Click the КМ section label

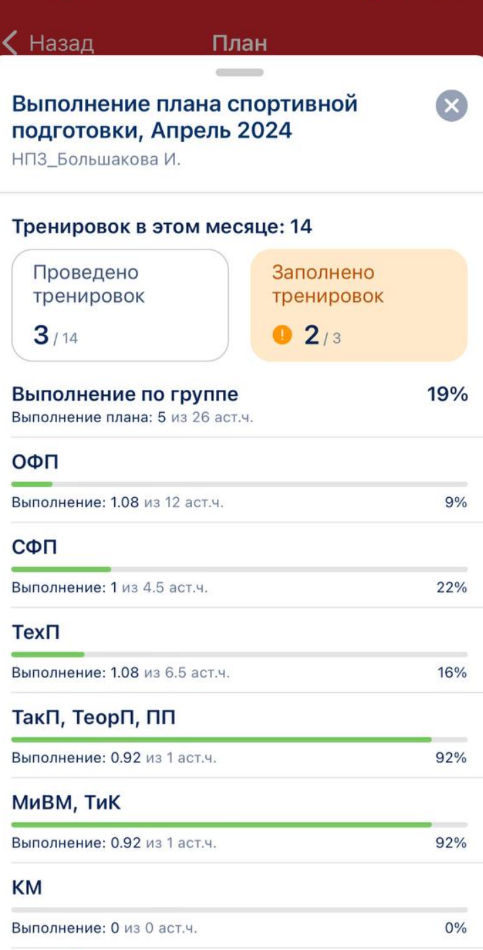pos(27,888)
